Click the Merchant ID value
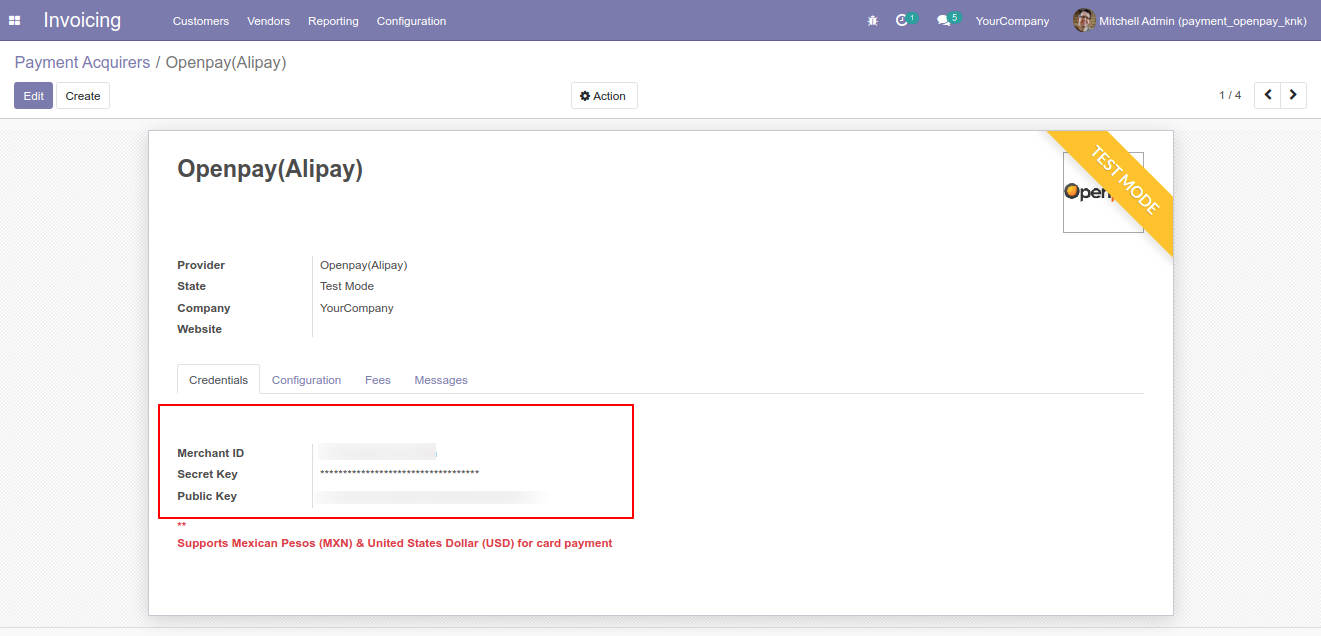Screen dimensions: 1321x636 pyautogui.click(x=378, y=453)
